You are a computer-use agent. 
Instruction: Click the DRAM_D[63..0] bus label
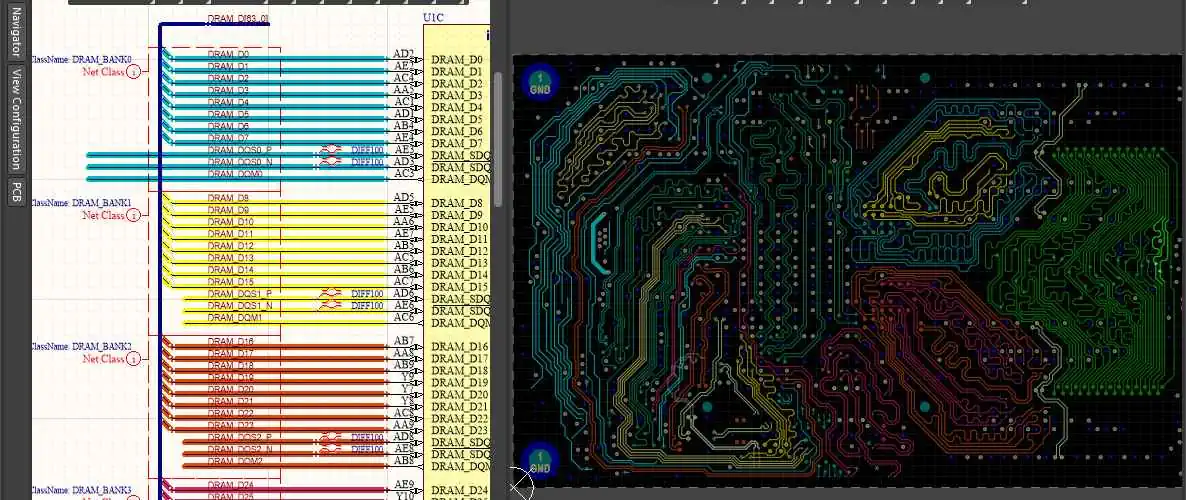pos(237,19)
